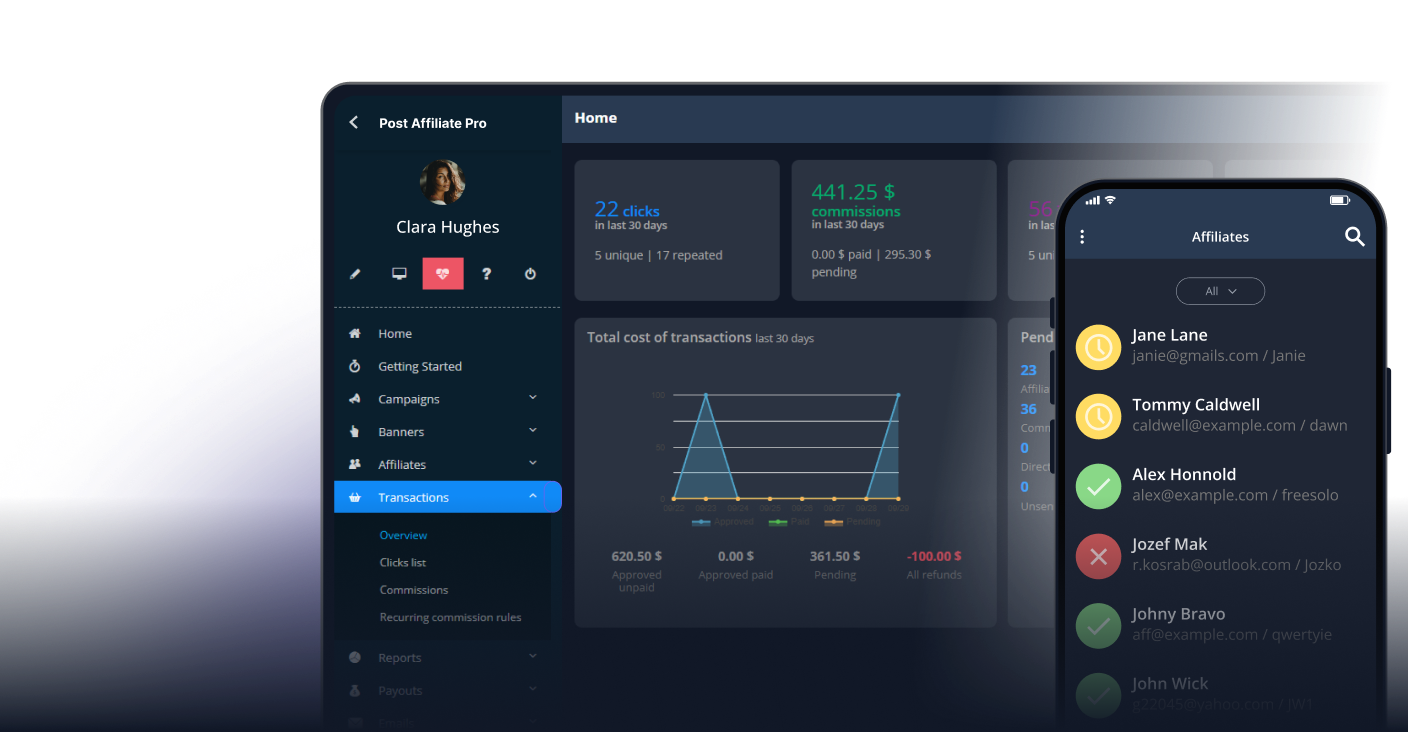Click the question mark help icon
The image size is (1408, 732).
pyautogui.click(x=486, y=273)
